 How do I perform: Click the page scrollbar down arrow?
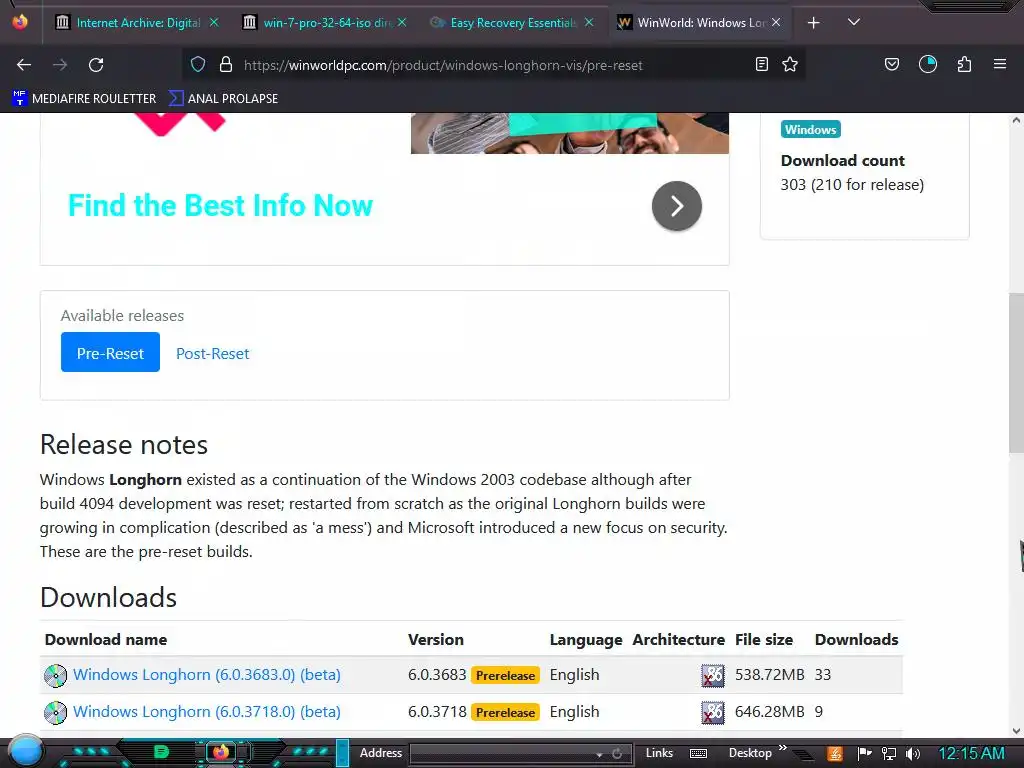pyautogui.click(x=1016, y=730)
